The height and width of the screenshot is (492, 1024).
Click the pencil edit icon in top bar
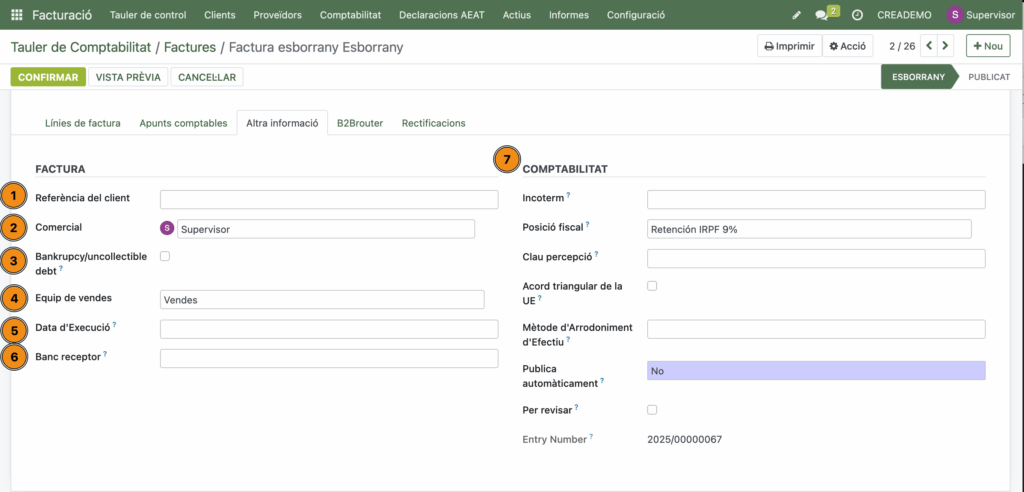pyautogui.click(x=796, y=15)
